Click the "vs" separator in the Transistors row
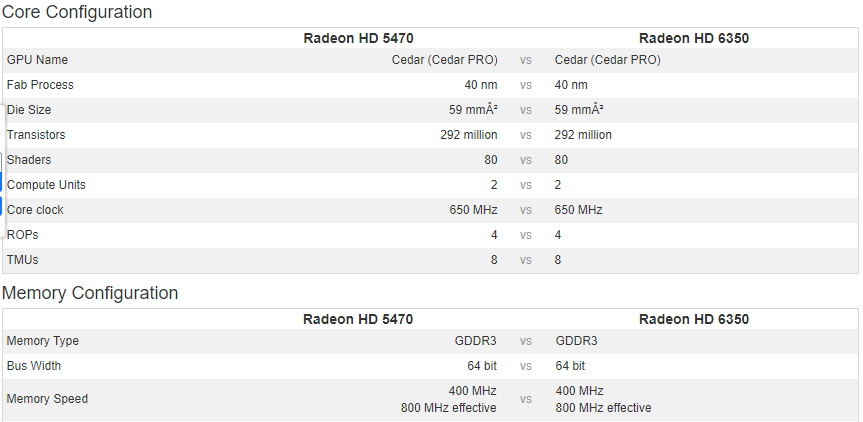Image resolution: width=863 pixels, height=422 pixels. pos(525,135)
